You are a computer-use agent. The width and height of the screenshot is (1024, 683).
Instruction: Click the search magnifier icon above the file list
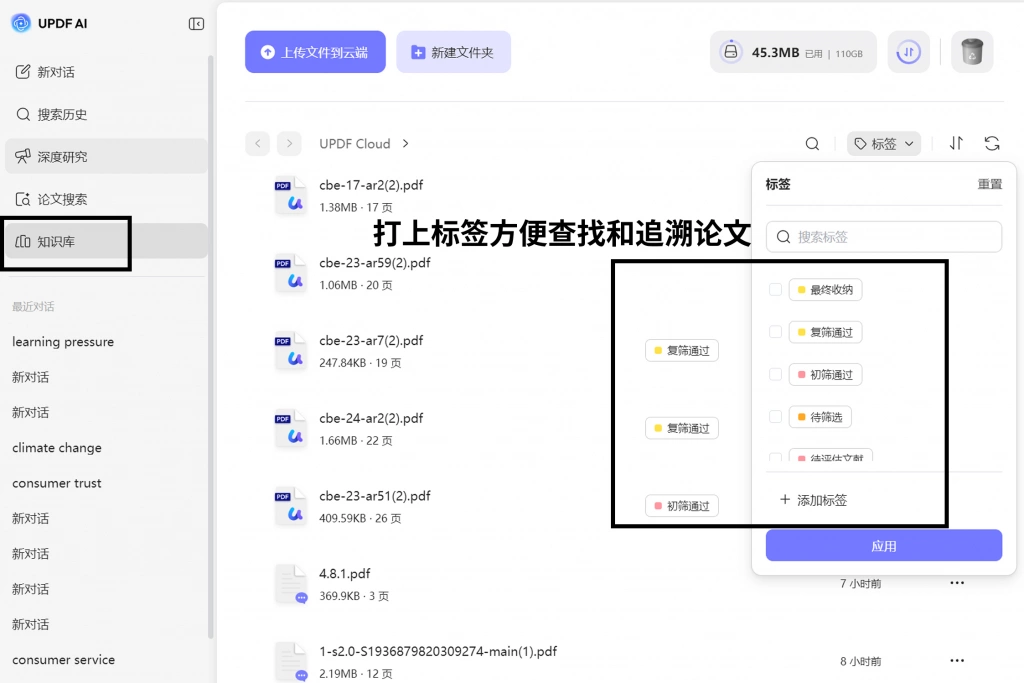pos(812,144)
